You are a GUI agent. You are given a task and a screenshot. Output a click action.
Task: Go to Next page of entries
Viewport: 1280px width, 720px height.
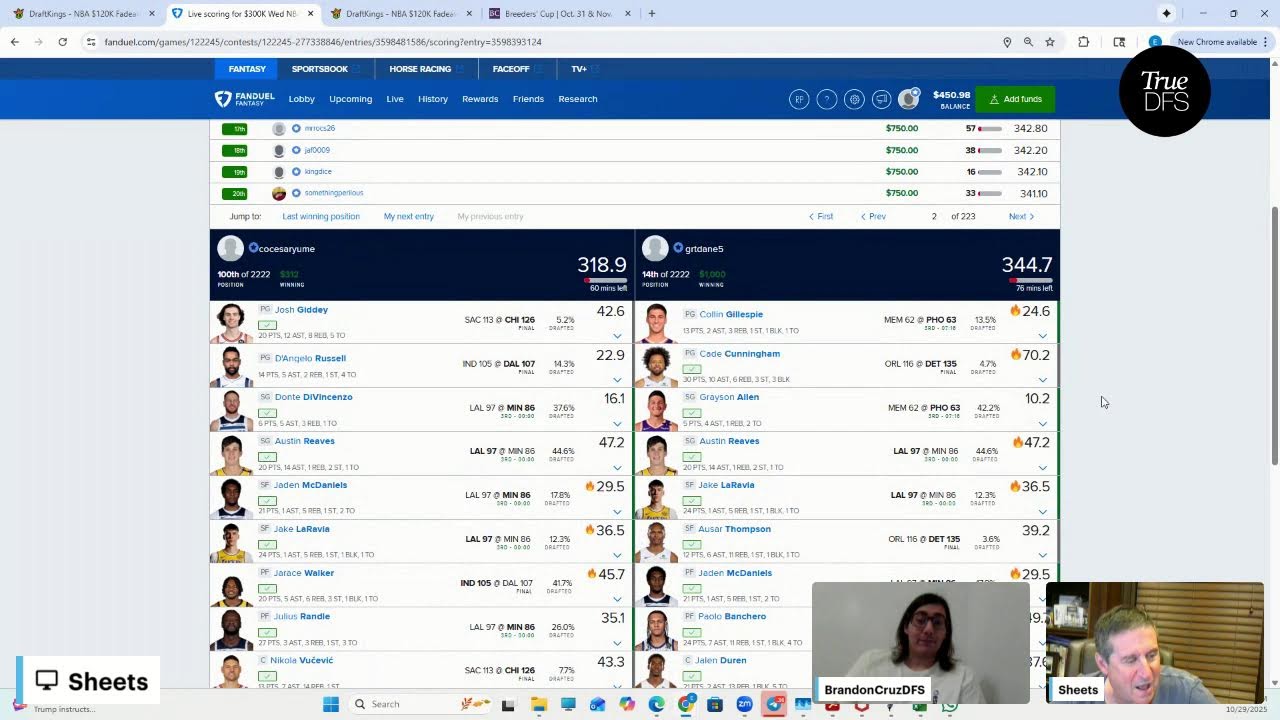pos(1021,216)
